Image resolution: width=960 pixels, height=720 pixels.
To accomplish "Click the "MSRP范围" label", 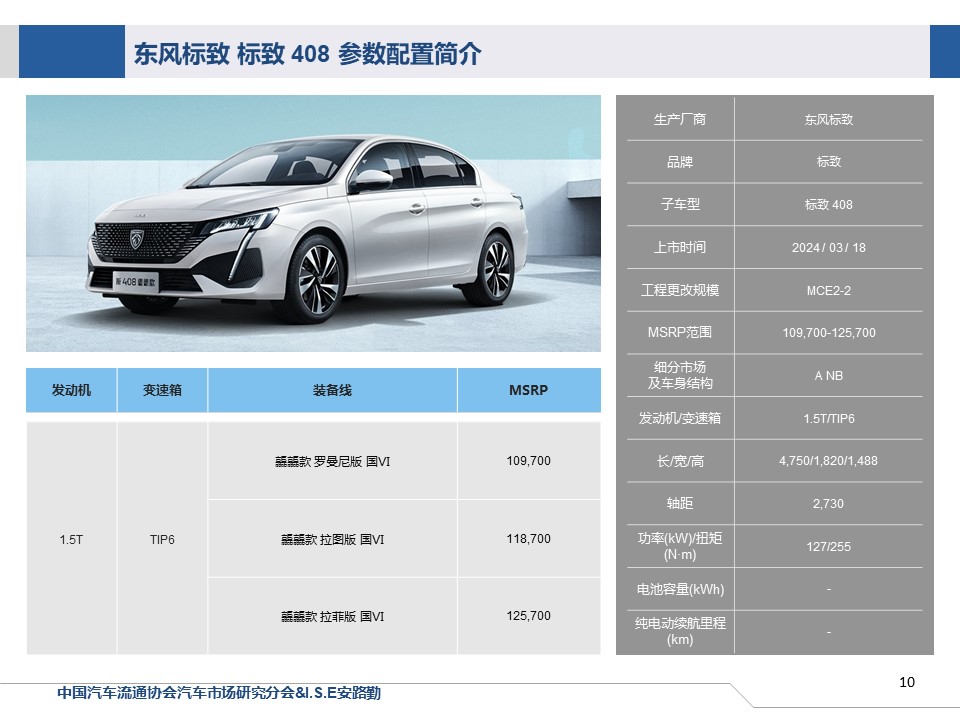I will pos(680,332).
